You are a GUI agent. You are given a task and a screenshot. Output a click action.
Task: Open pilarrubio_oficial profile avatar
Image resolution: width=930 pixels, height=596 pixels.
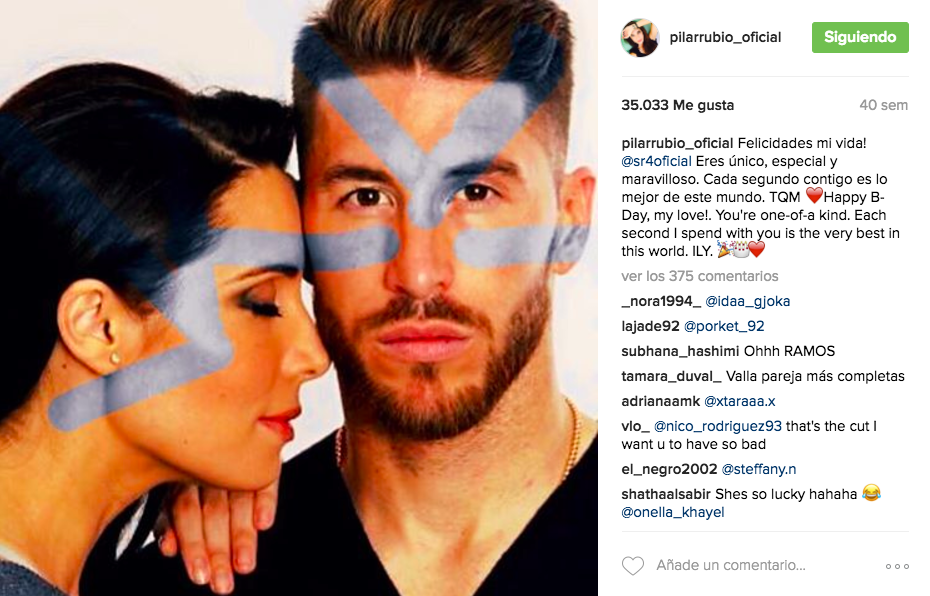(639, 37)
